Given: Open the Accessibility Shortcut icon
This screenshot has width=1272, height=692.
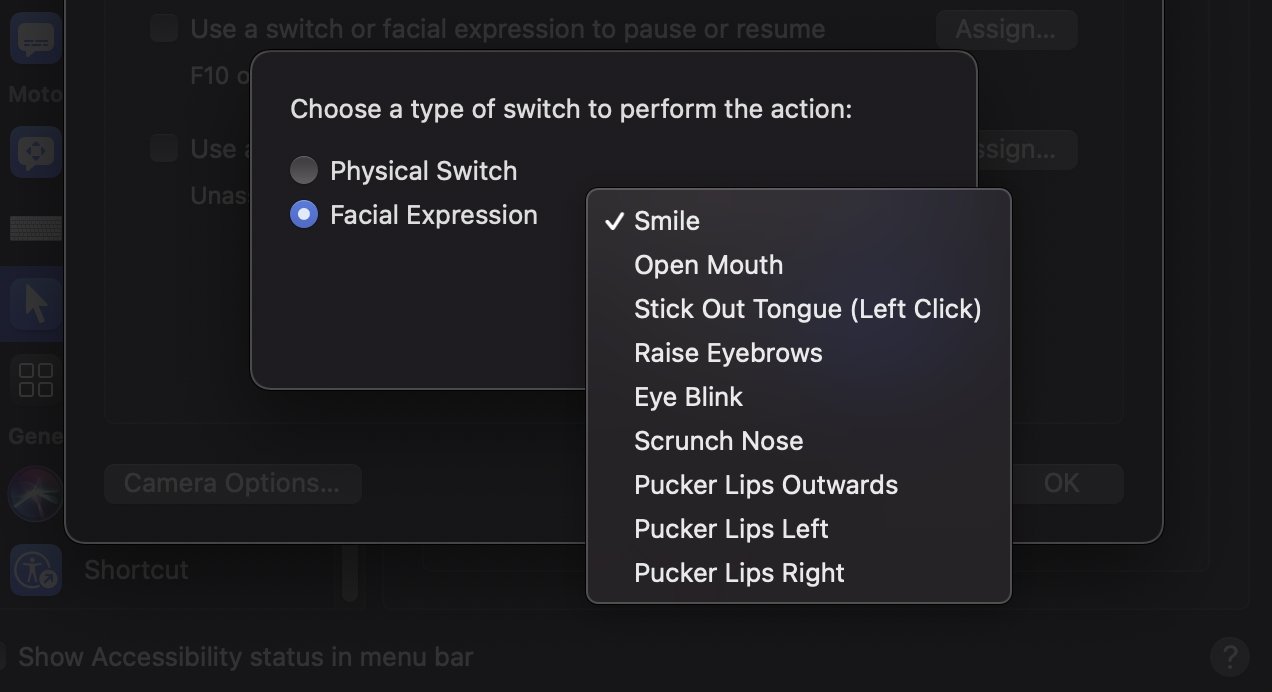Looking at the screenshot, I should 36,570.
